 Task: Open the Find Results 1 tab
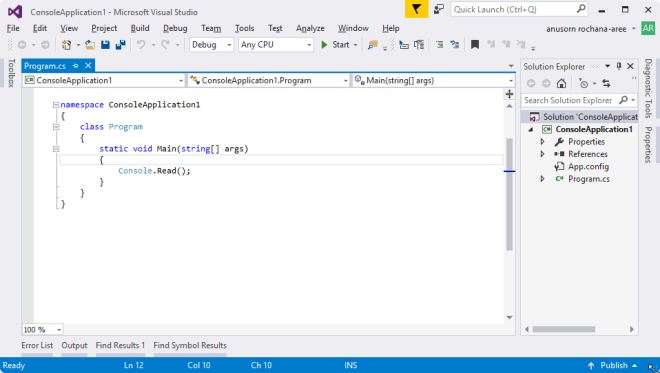[120, 345]
